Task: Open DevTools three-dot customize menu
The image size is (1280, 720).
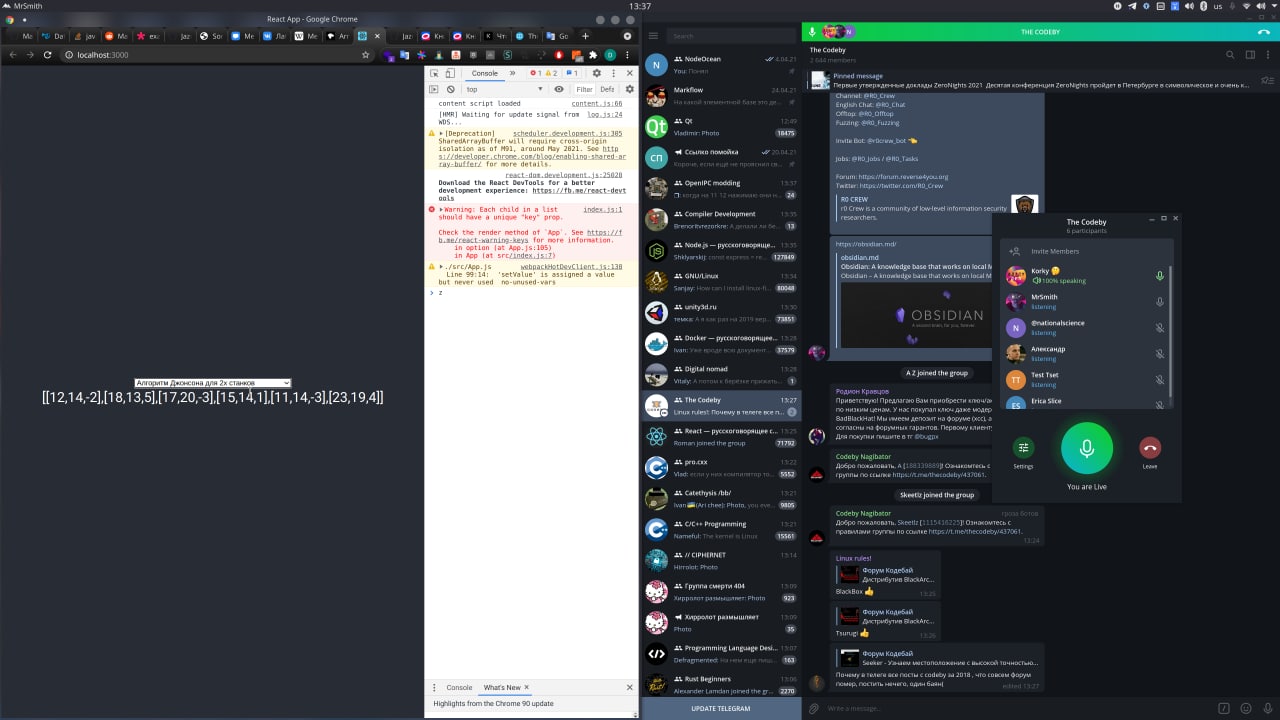Action: click(613, 73)
